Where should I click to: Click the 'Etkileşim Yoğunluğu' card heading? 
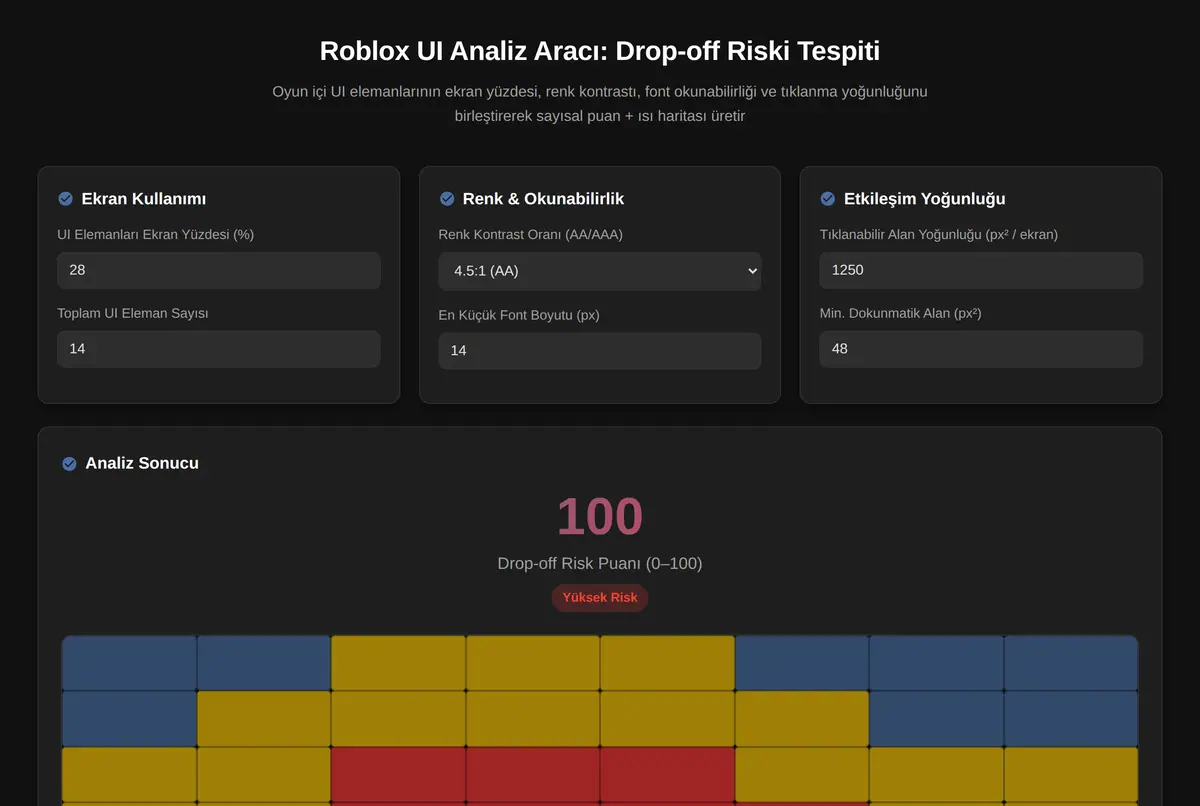(925, 199)
